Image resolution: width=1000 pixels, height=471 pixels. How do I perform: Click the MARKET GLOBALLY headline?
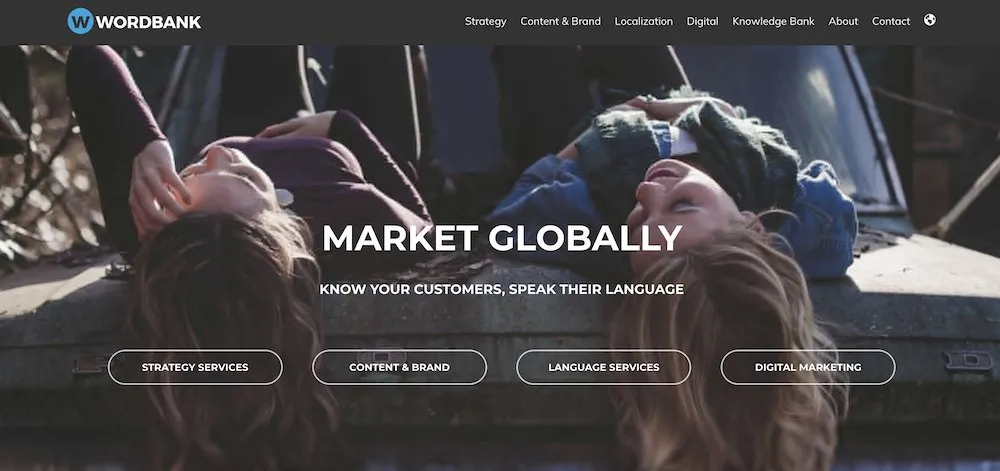pyautogui.click(x=502, y=238)
